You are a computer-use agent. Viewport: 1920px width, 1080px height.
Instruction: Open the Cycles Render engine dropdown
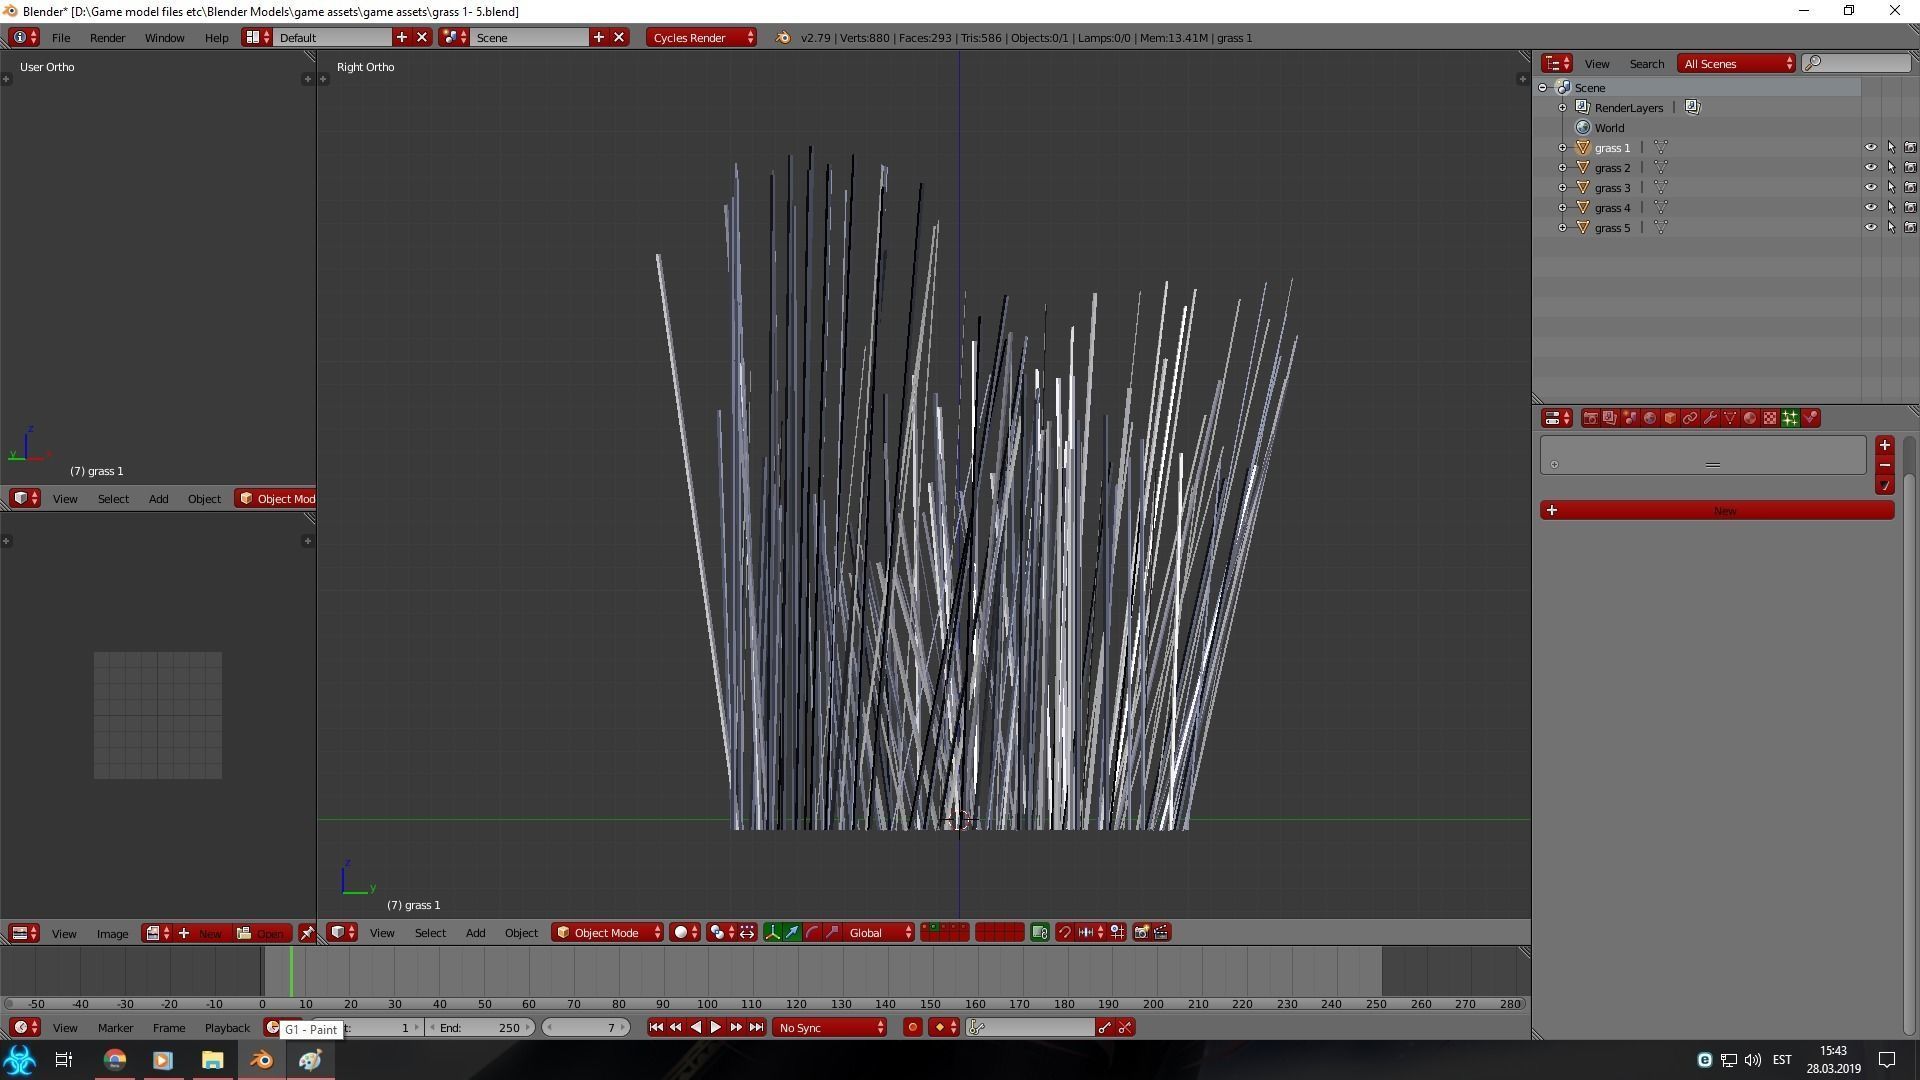700,37
